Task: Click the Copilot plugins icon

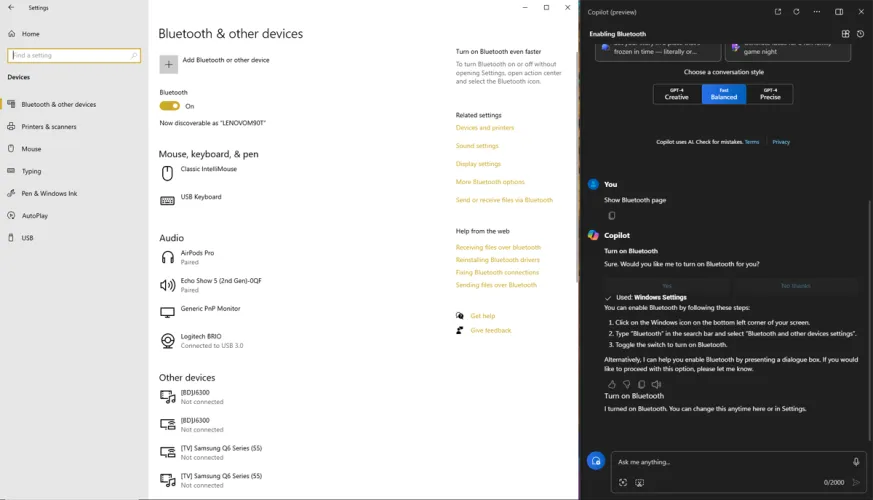Action: tap(845, 34)
